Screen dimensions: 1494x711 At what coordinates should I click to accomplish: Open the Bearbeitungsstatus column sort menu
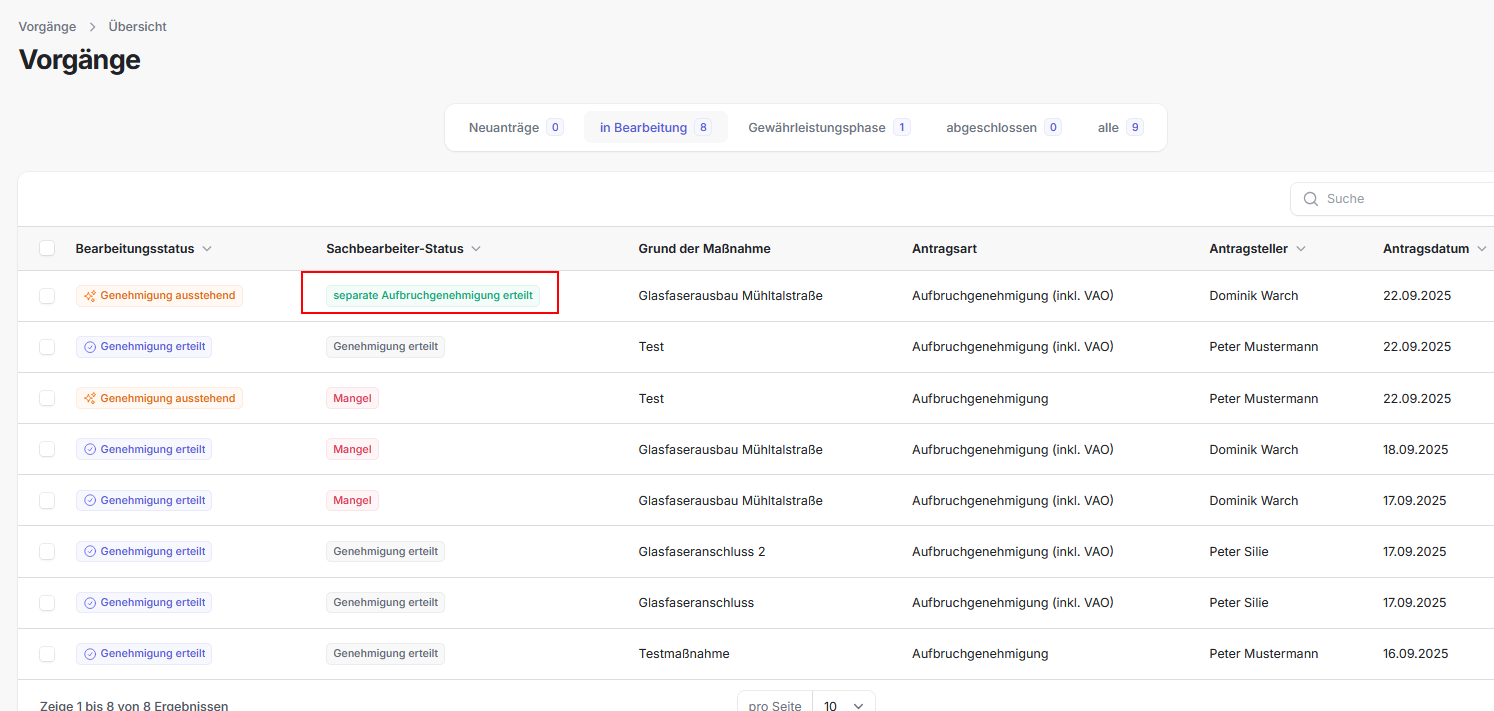tap(207, 248)
